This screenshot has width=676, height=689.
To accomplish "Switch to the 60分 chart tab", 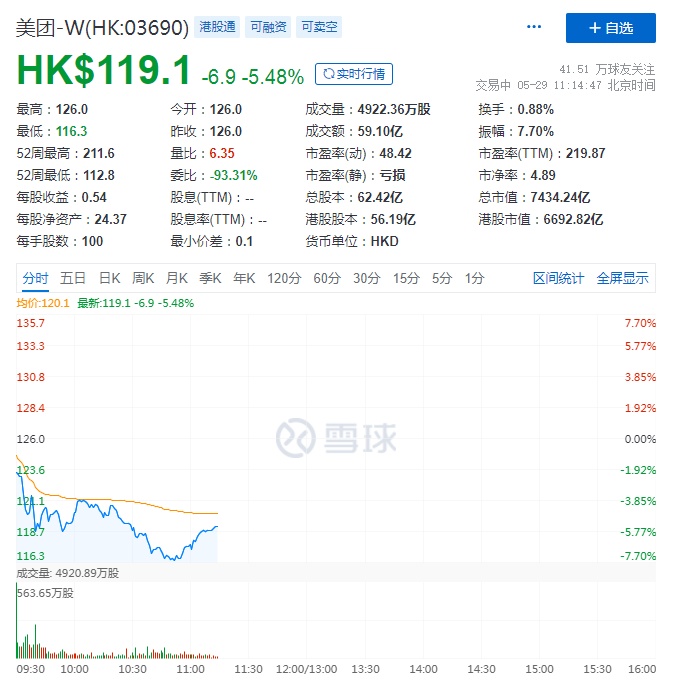I will tap(327, 278).
